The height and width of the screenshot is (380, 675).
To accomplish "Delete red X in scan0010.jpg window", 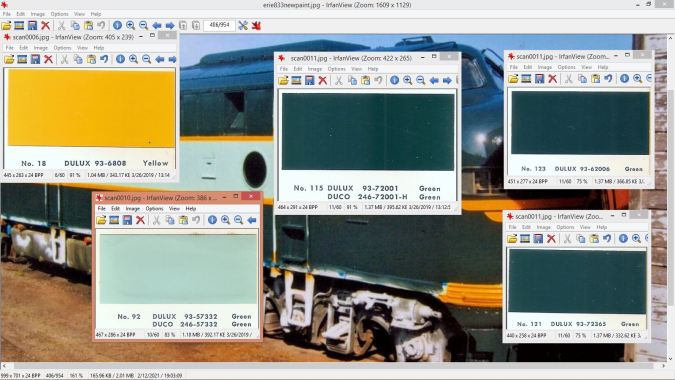I will click(x=140, y=220).
